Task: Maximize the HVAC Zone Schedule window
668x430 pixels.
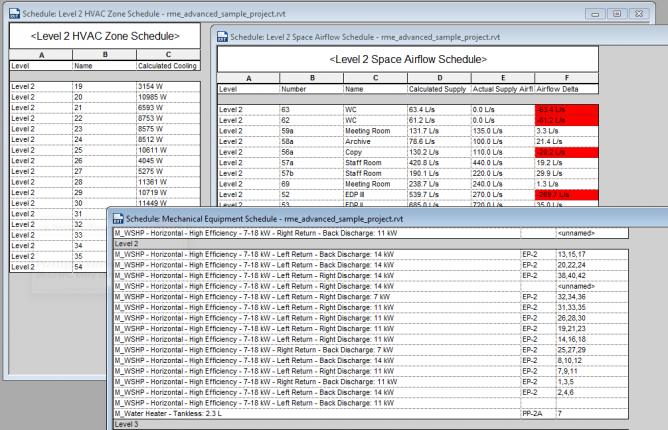Action: (x=617, y=14)
